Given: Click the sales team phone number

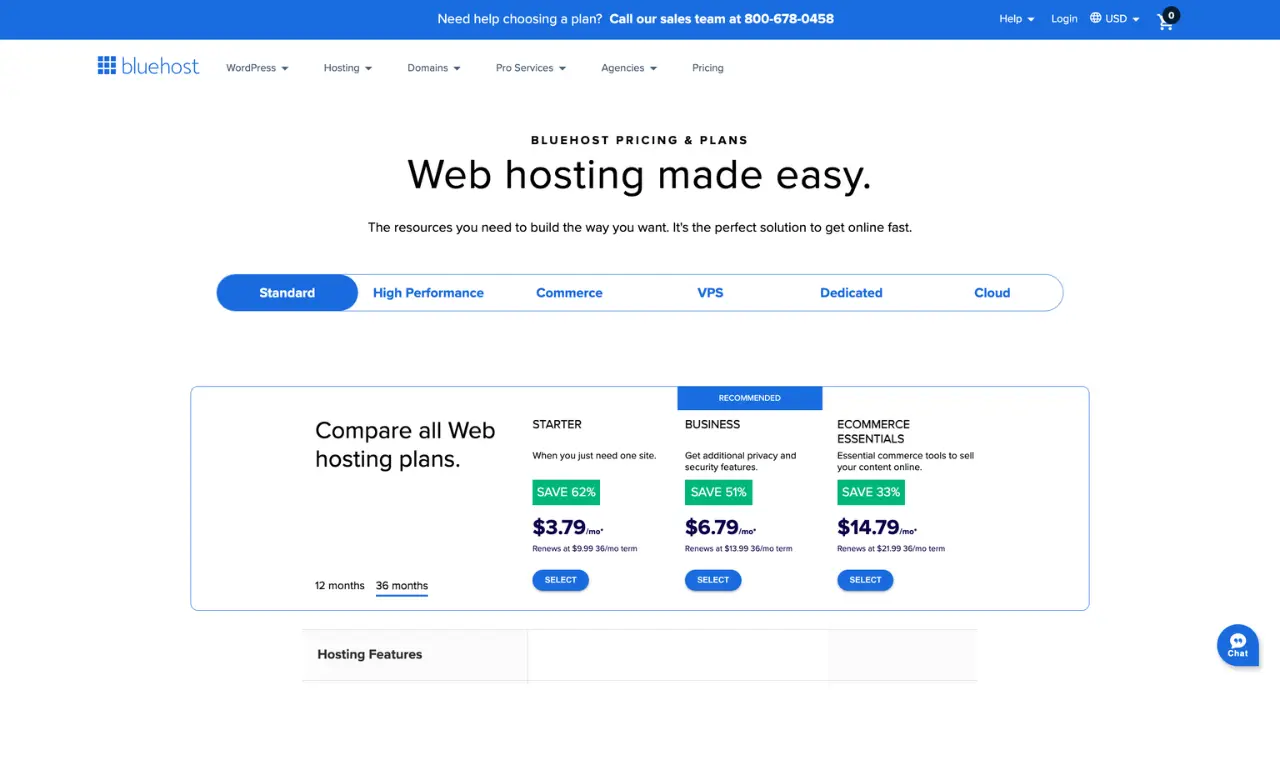Looking at the screenshot, I should [x=789, y=19].
